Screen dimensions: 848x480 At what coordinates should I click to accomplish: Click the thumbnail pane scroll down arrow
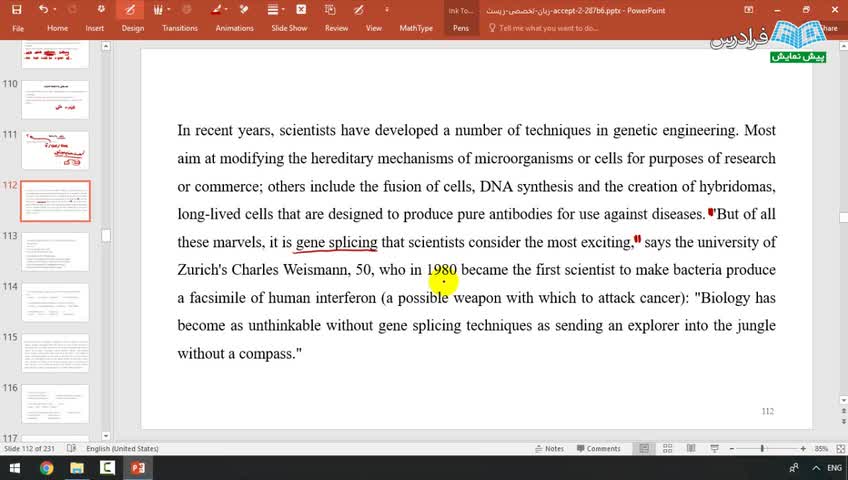click(106, 436)
